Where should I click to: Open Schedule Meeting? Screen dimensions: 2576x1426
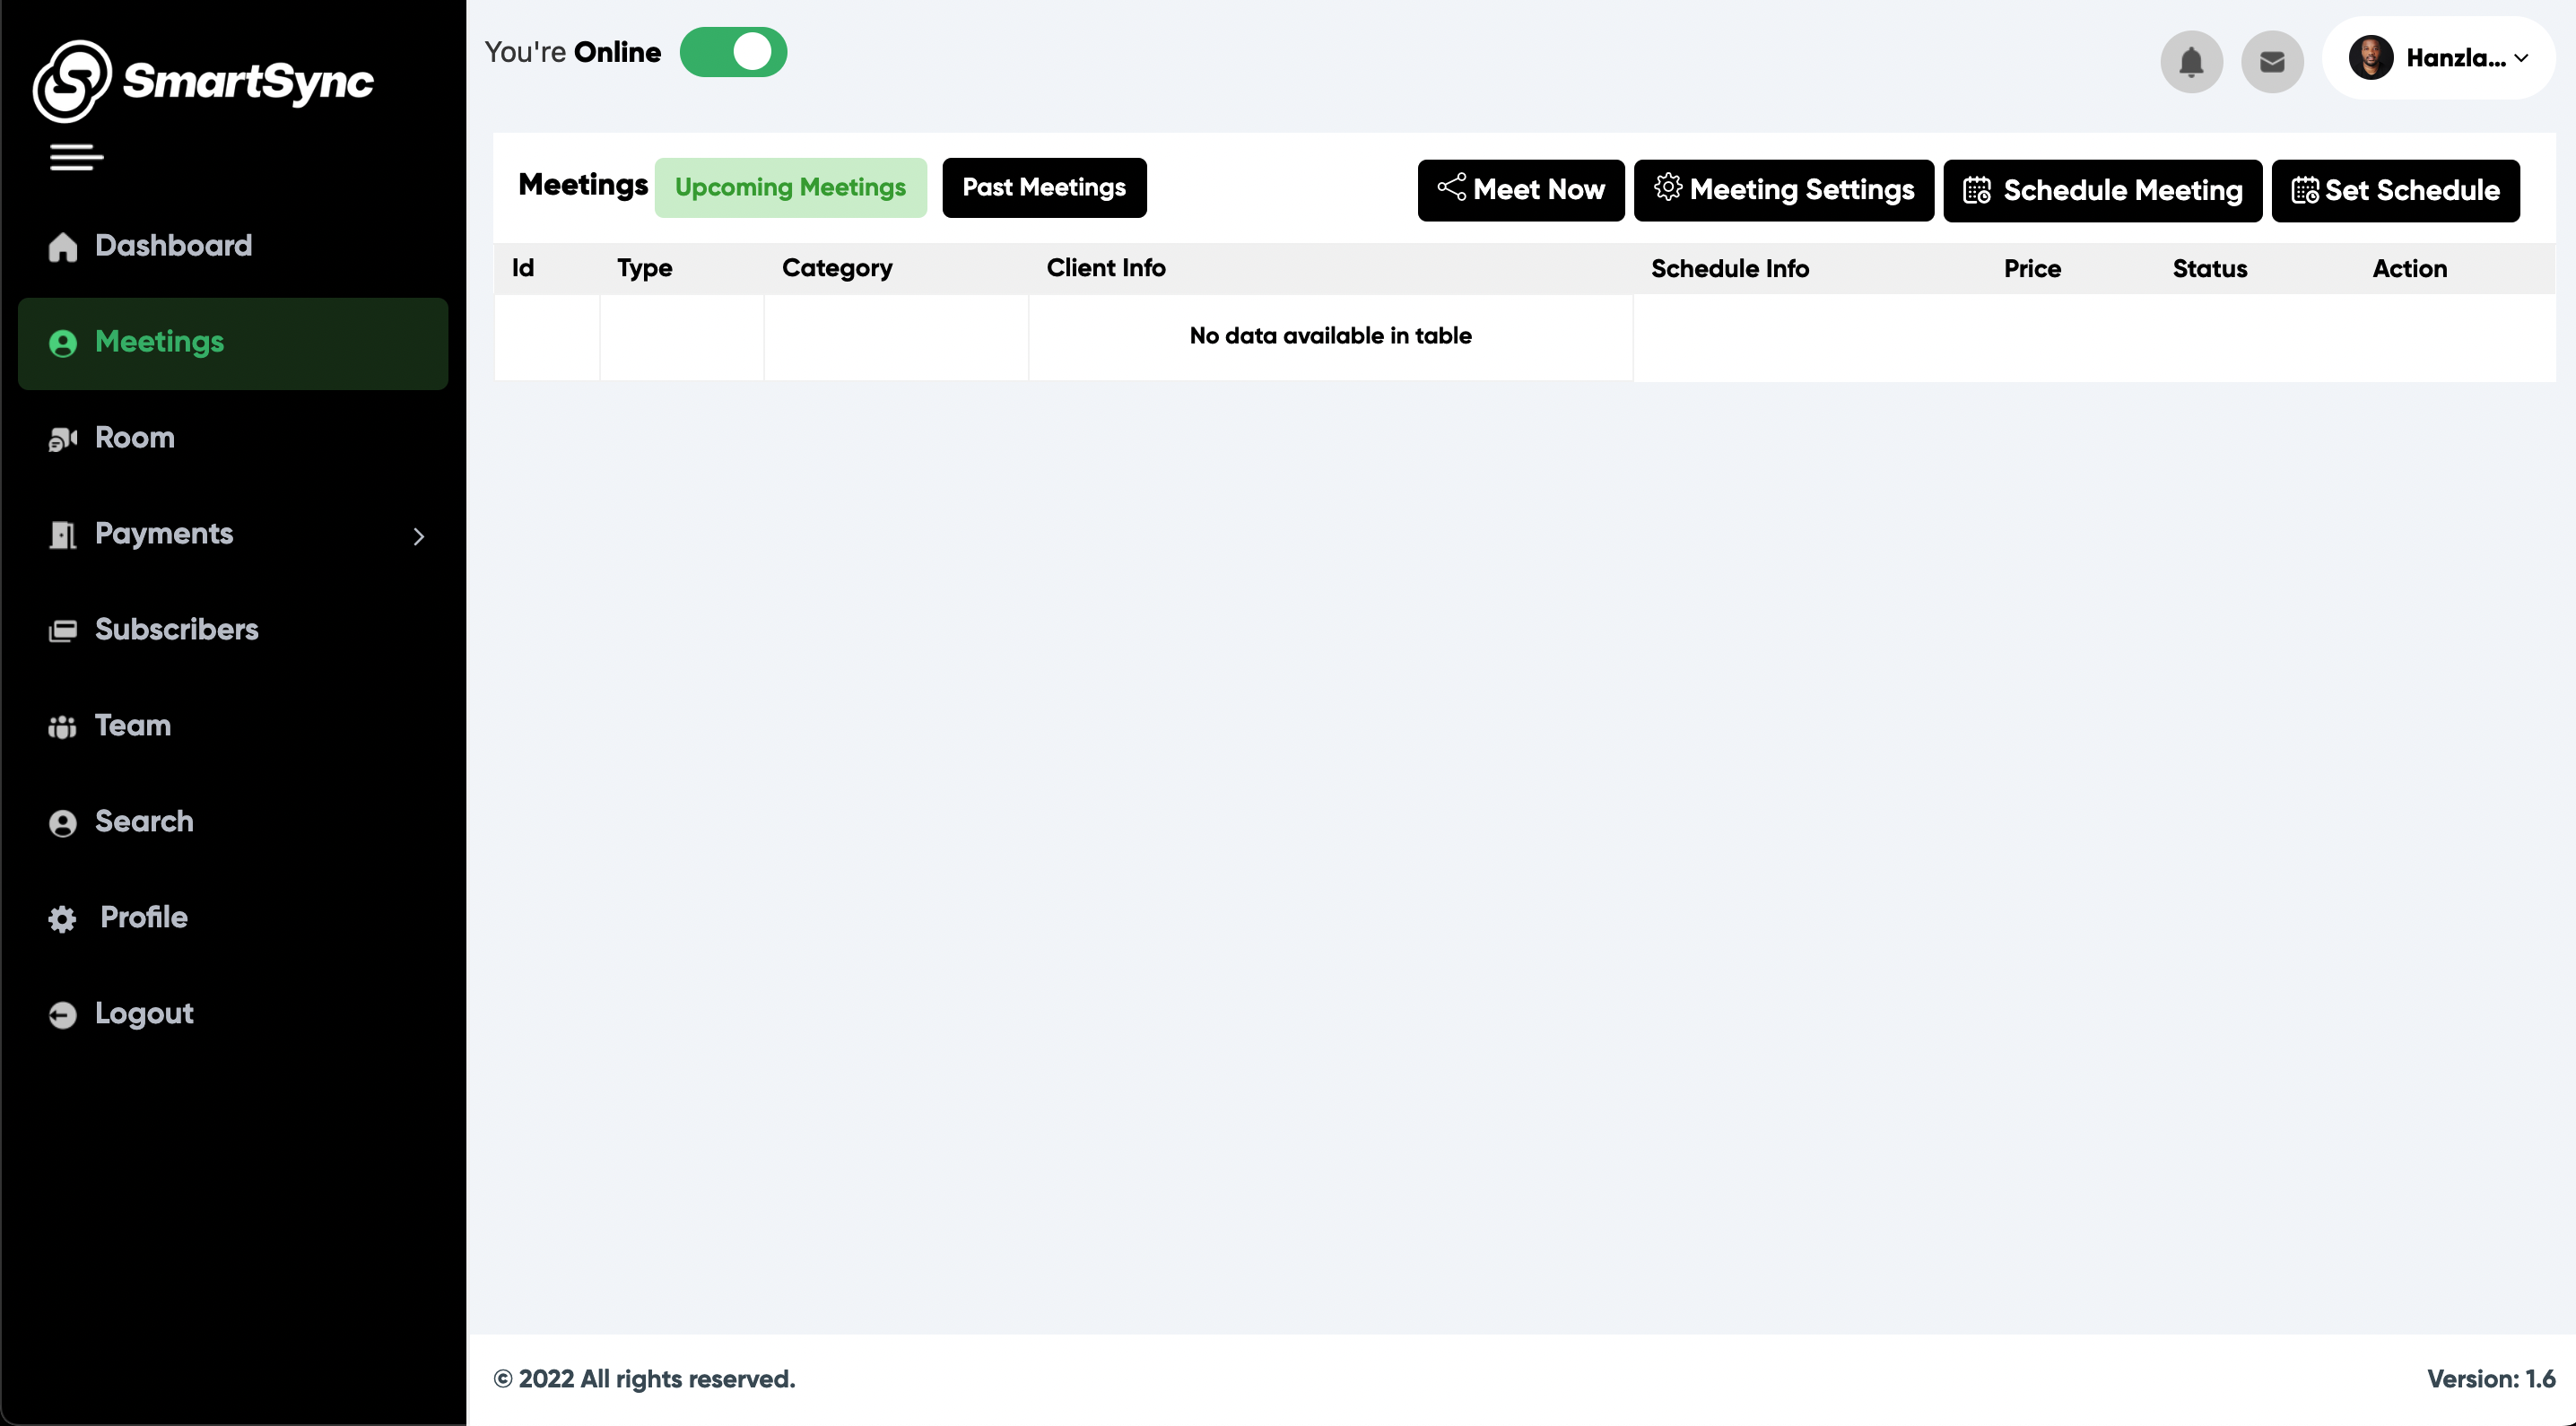click(2103, 190)
